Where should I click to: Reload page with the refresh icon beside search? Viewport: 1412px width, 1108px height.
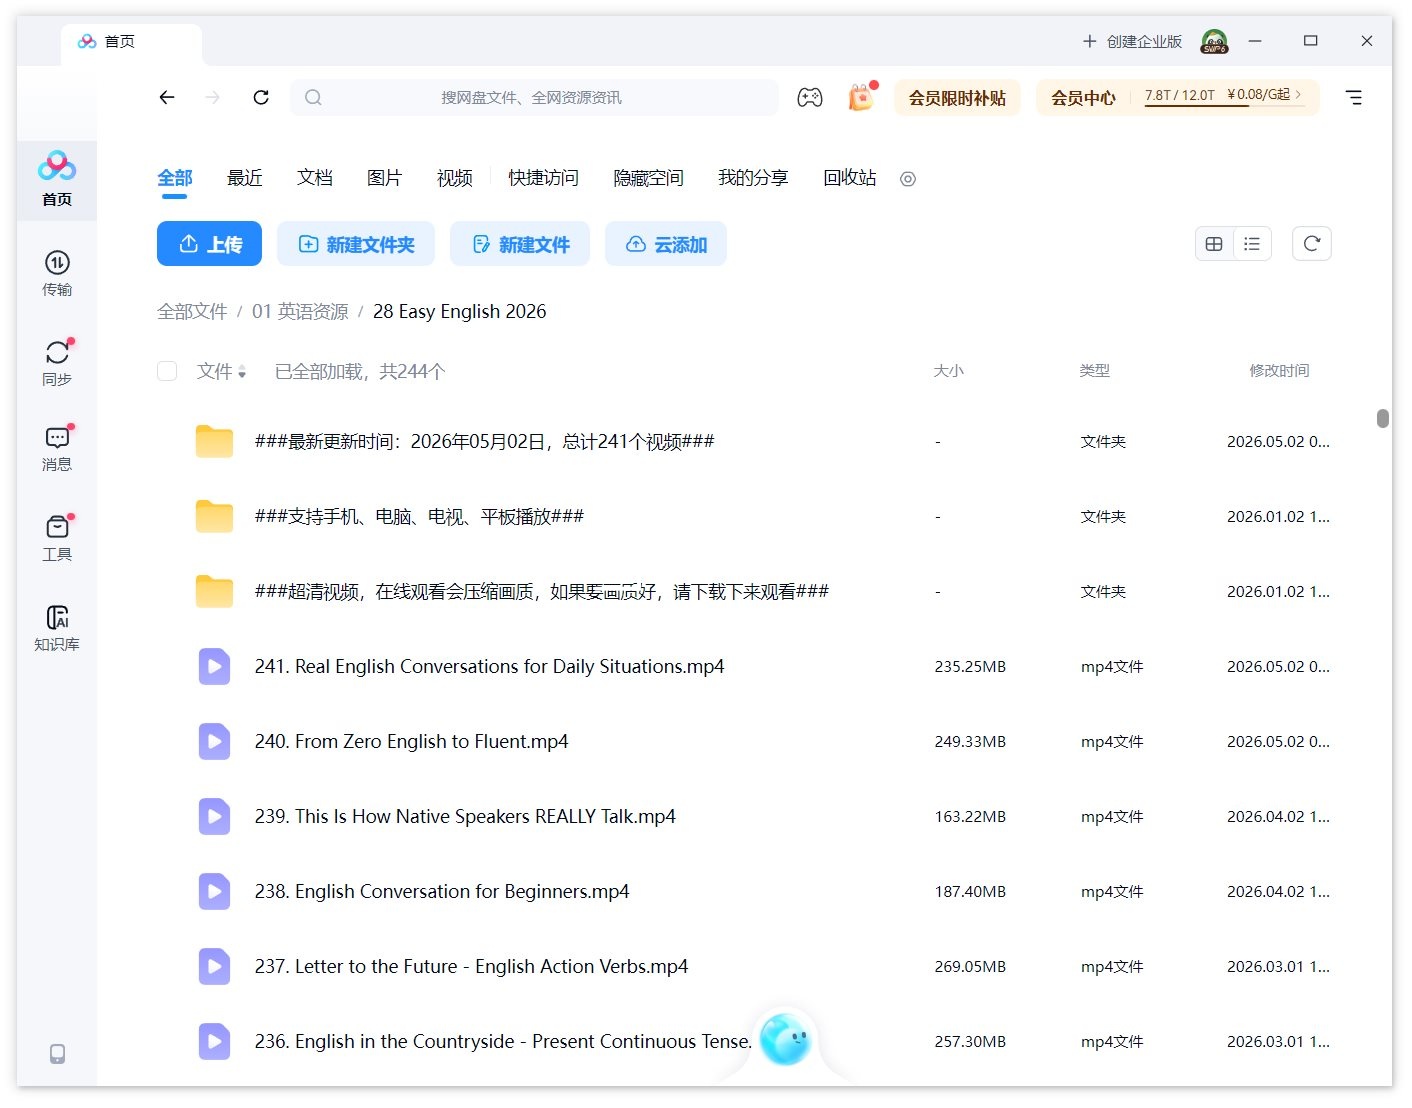click(261, 97)
